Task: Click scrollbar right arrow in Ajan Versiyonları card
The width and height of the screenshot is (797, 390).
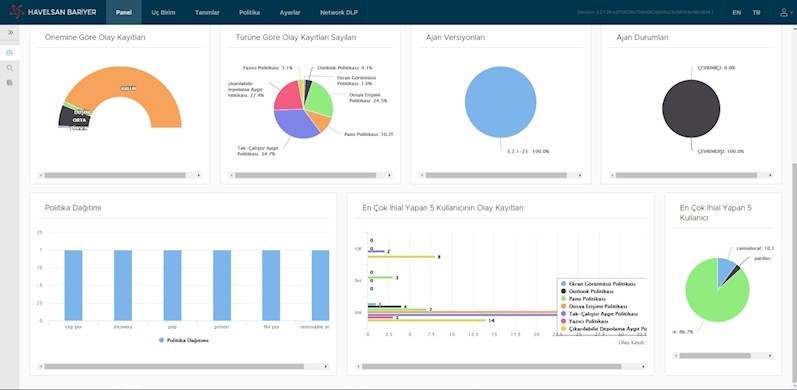Action: click(x=580, y=175)
